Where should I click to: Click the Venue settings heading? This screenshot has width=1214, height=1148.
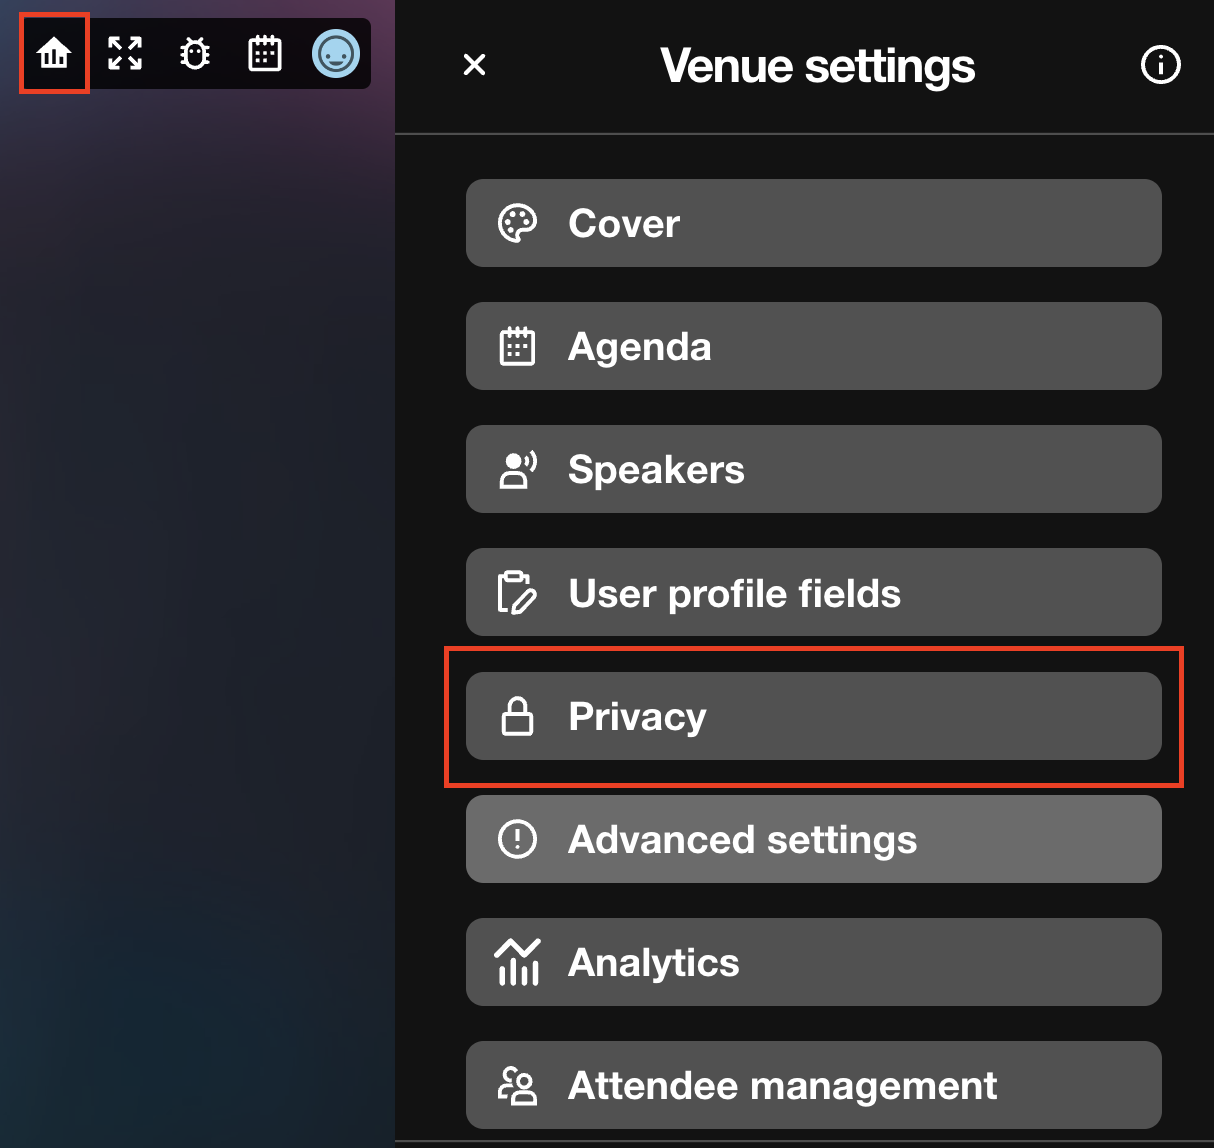pyautogui.click(x=817, y=66)
